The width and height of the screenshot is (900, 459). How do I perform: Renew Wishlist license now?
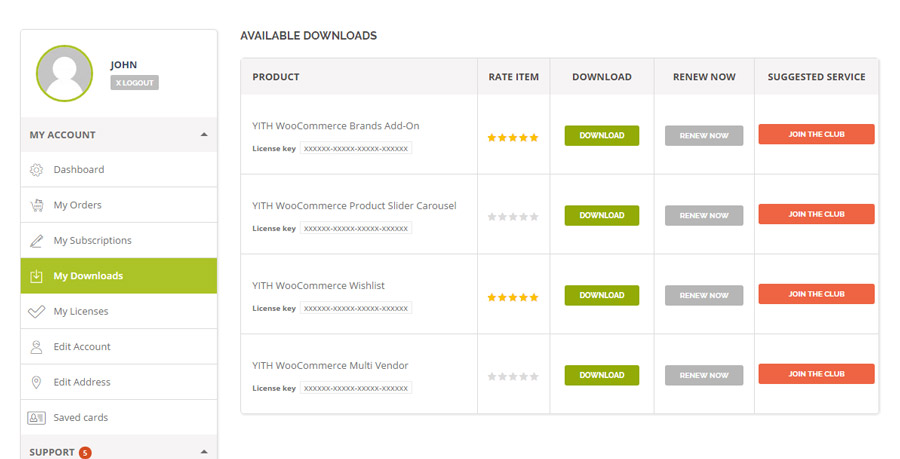(704, 295)
